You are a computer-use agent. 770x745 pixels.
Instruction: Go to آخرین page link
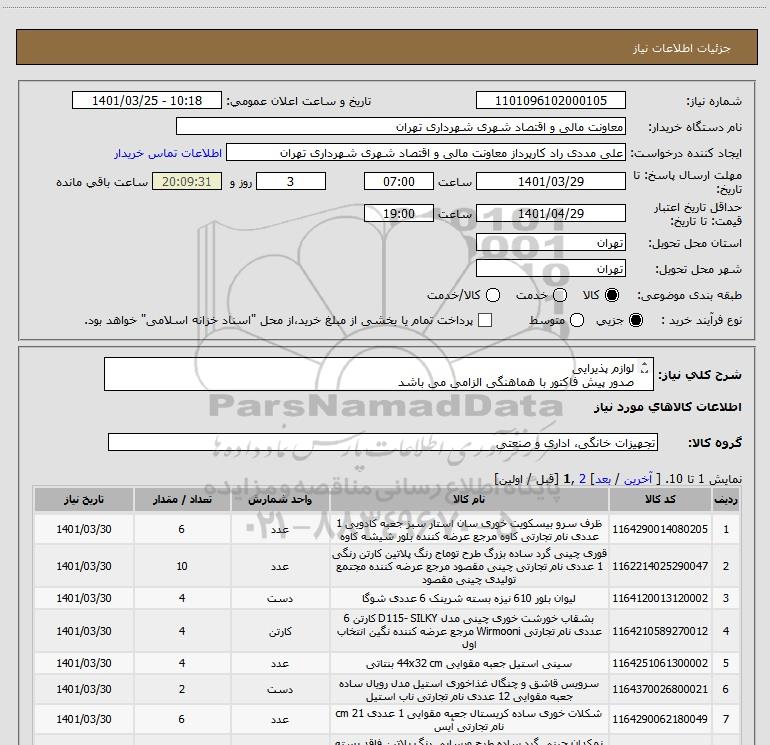[x=638, y=479]
